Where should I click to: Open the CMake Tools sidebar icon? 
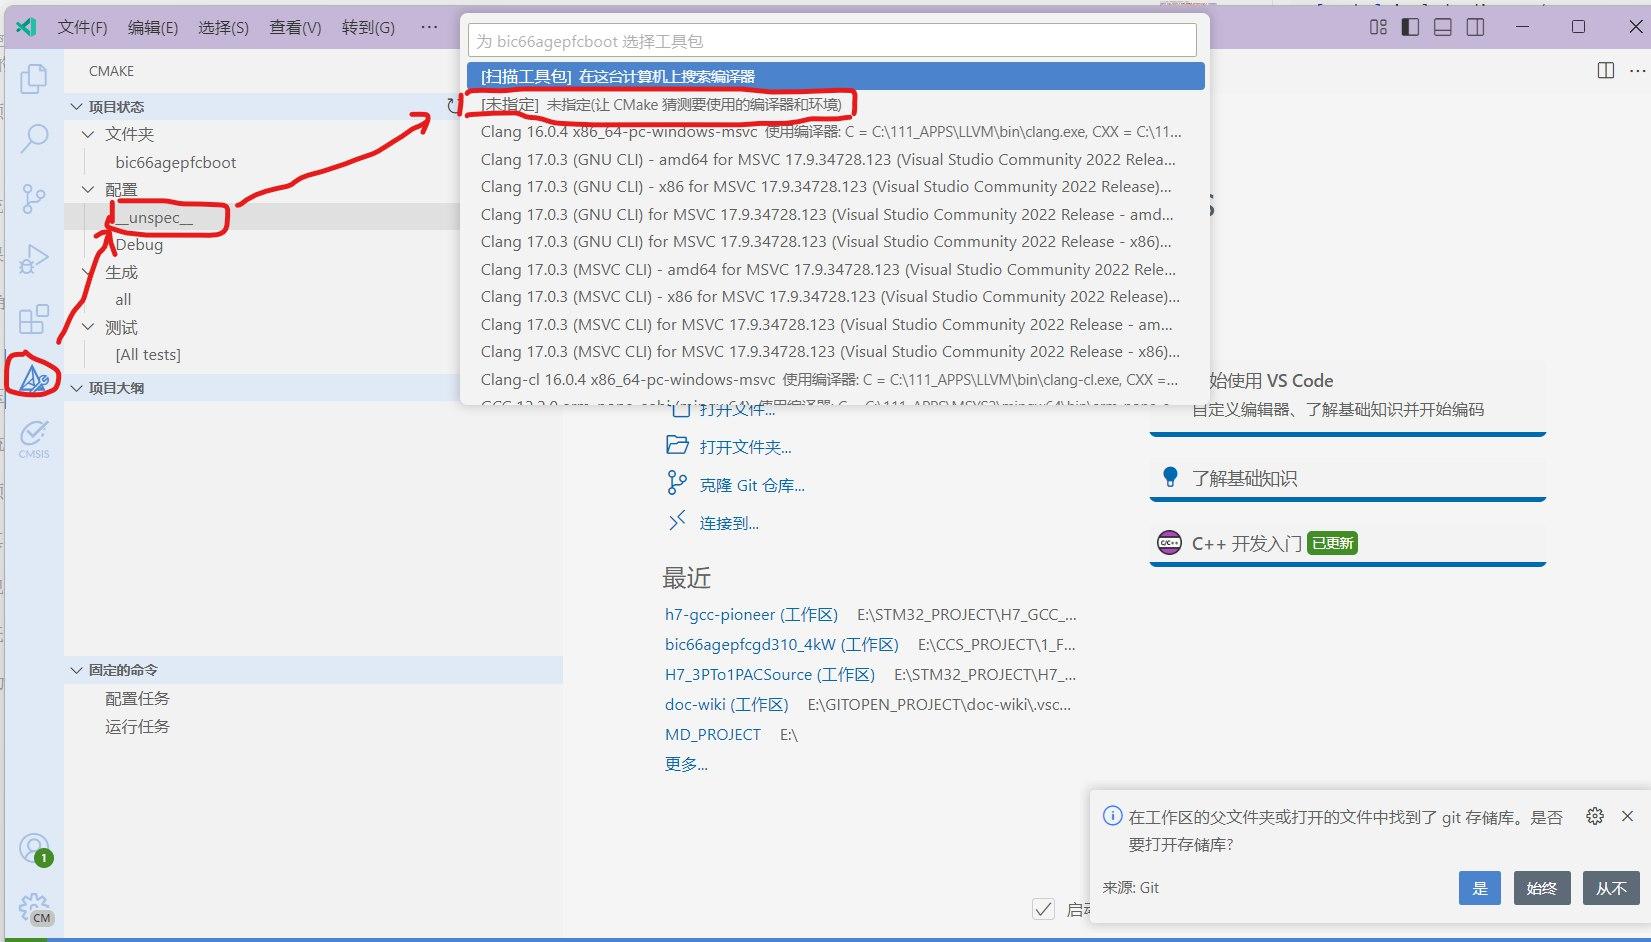click(x=34, y=377)
